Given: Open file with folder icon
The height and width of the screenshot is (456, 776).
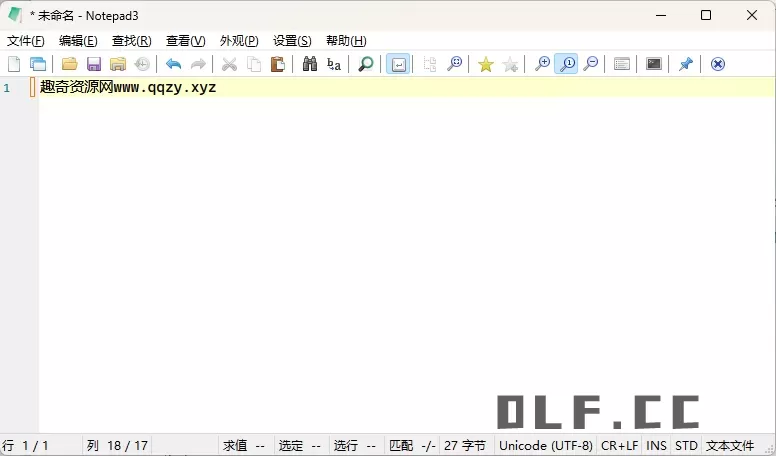Looking at the screenshot, I should [x=69, y=64].
